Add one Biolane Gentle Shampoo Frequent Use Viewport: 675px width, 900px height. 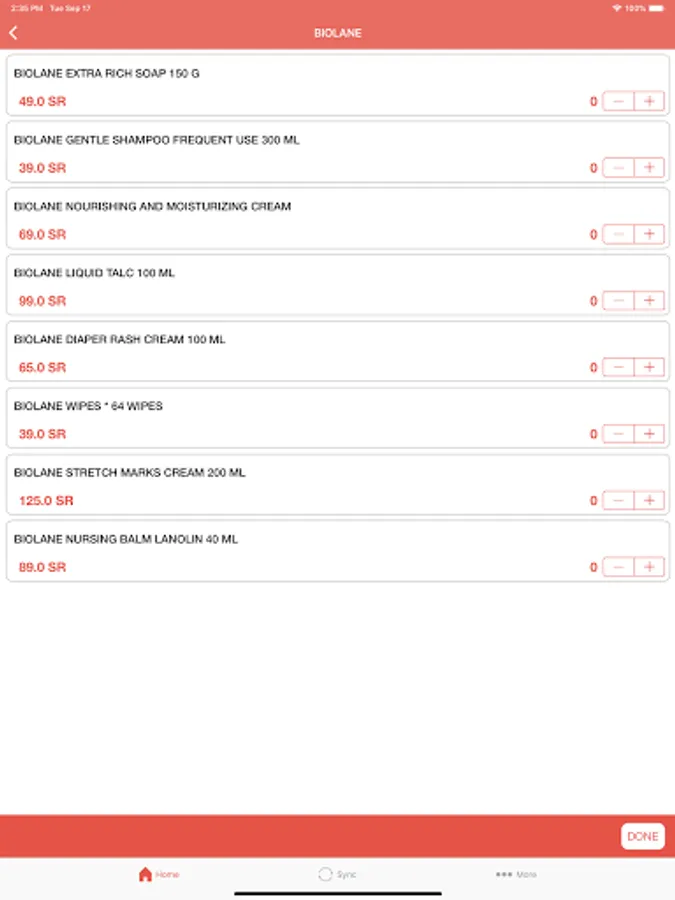649,168
